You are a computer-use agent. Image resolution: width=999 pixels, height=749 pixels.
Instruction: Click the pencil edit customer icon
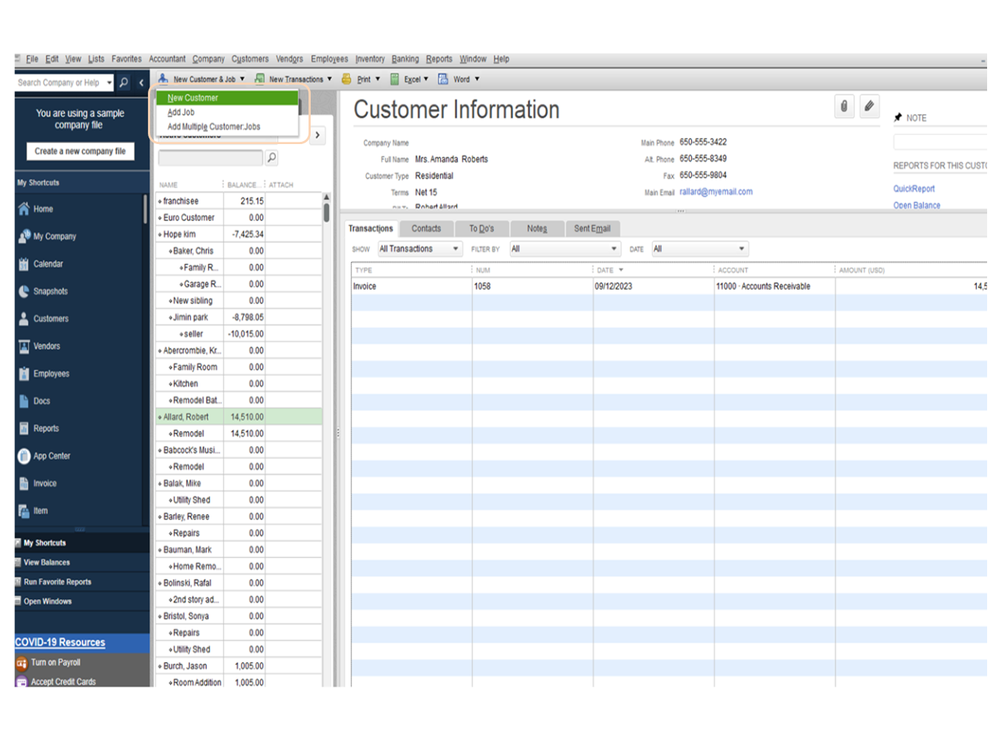tap(869, 106)
